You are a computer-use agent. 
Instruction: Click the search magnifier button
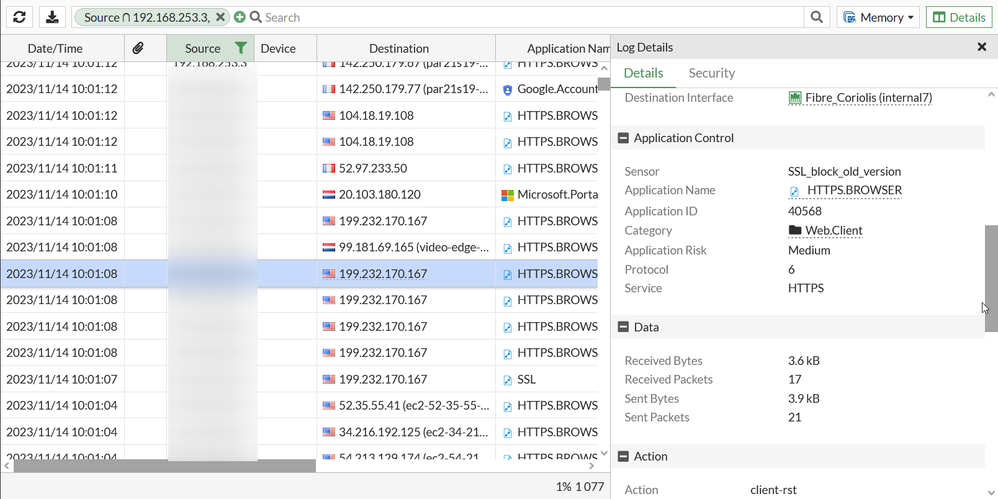(817, 17)
